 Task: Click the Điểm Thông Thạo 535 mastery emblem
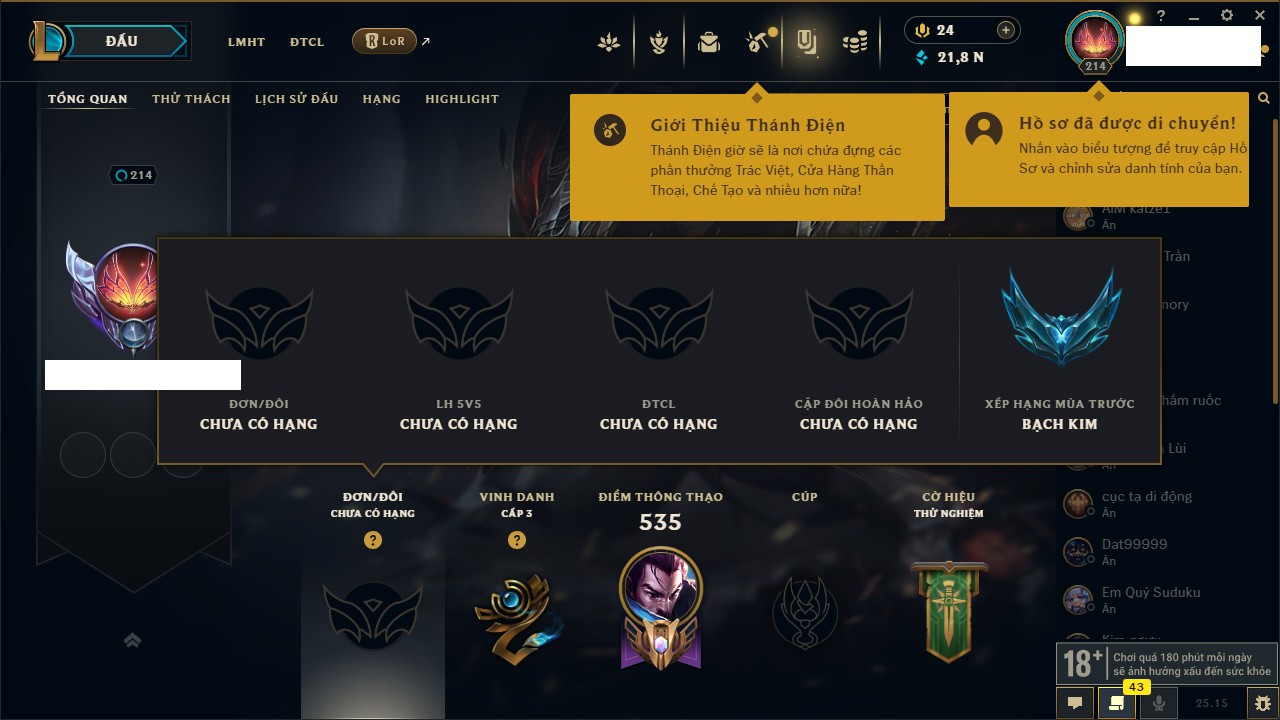pos(660,607)
